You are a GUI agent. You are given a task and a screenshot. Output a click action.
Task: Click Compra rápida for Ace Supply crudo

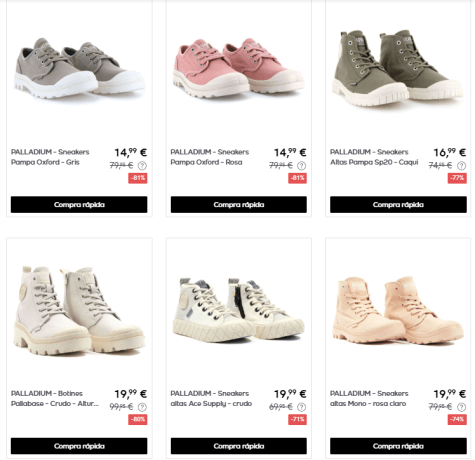[x=239, y=446]
